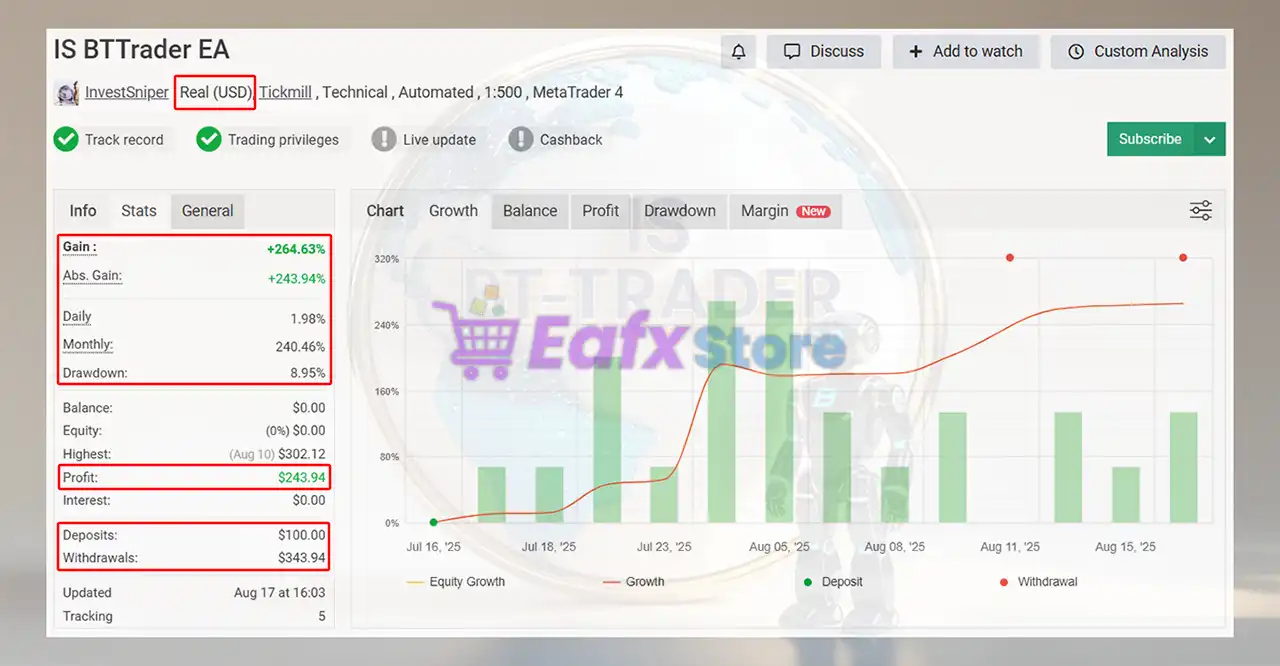1280x666 pixels.
Task: Toggle Deposit legend series
Action: point(833,582)
